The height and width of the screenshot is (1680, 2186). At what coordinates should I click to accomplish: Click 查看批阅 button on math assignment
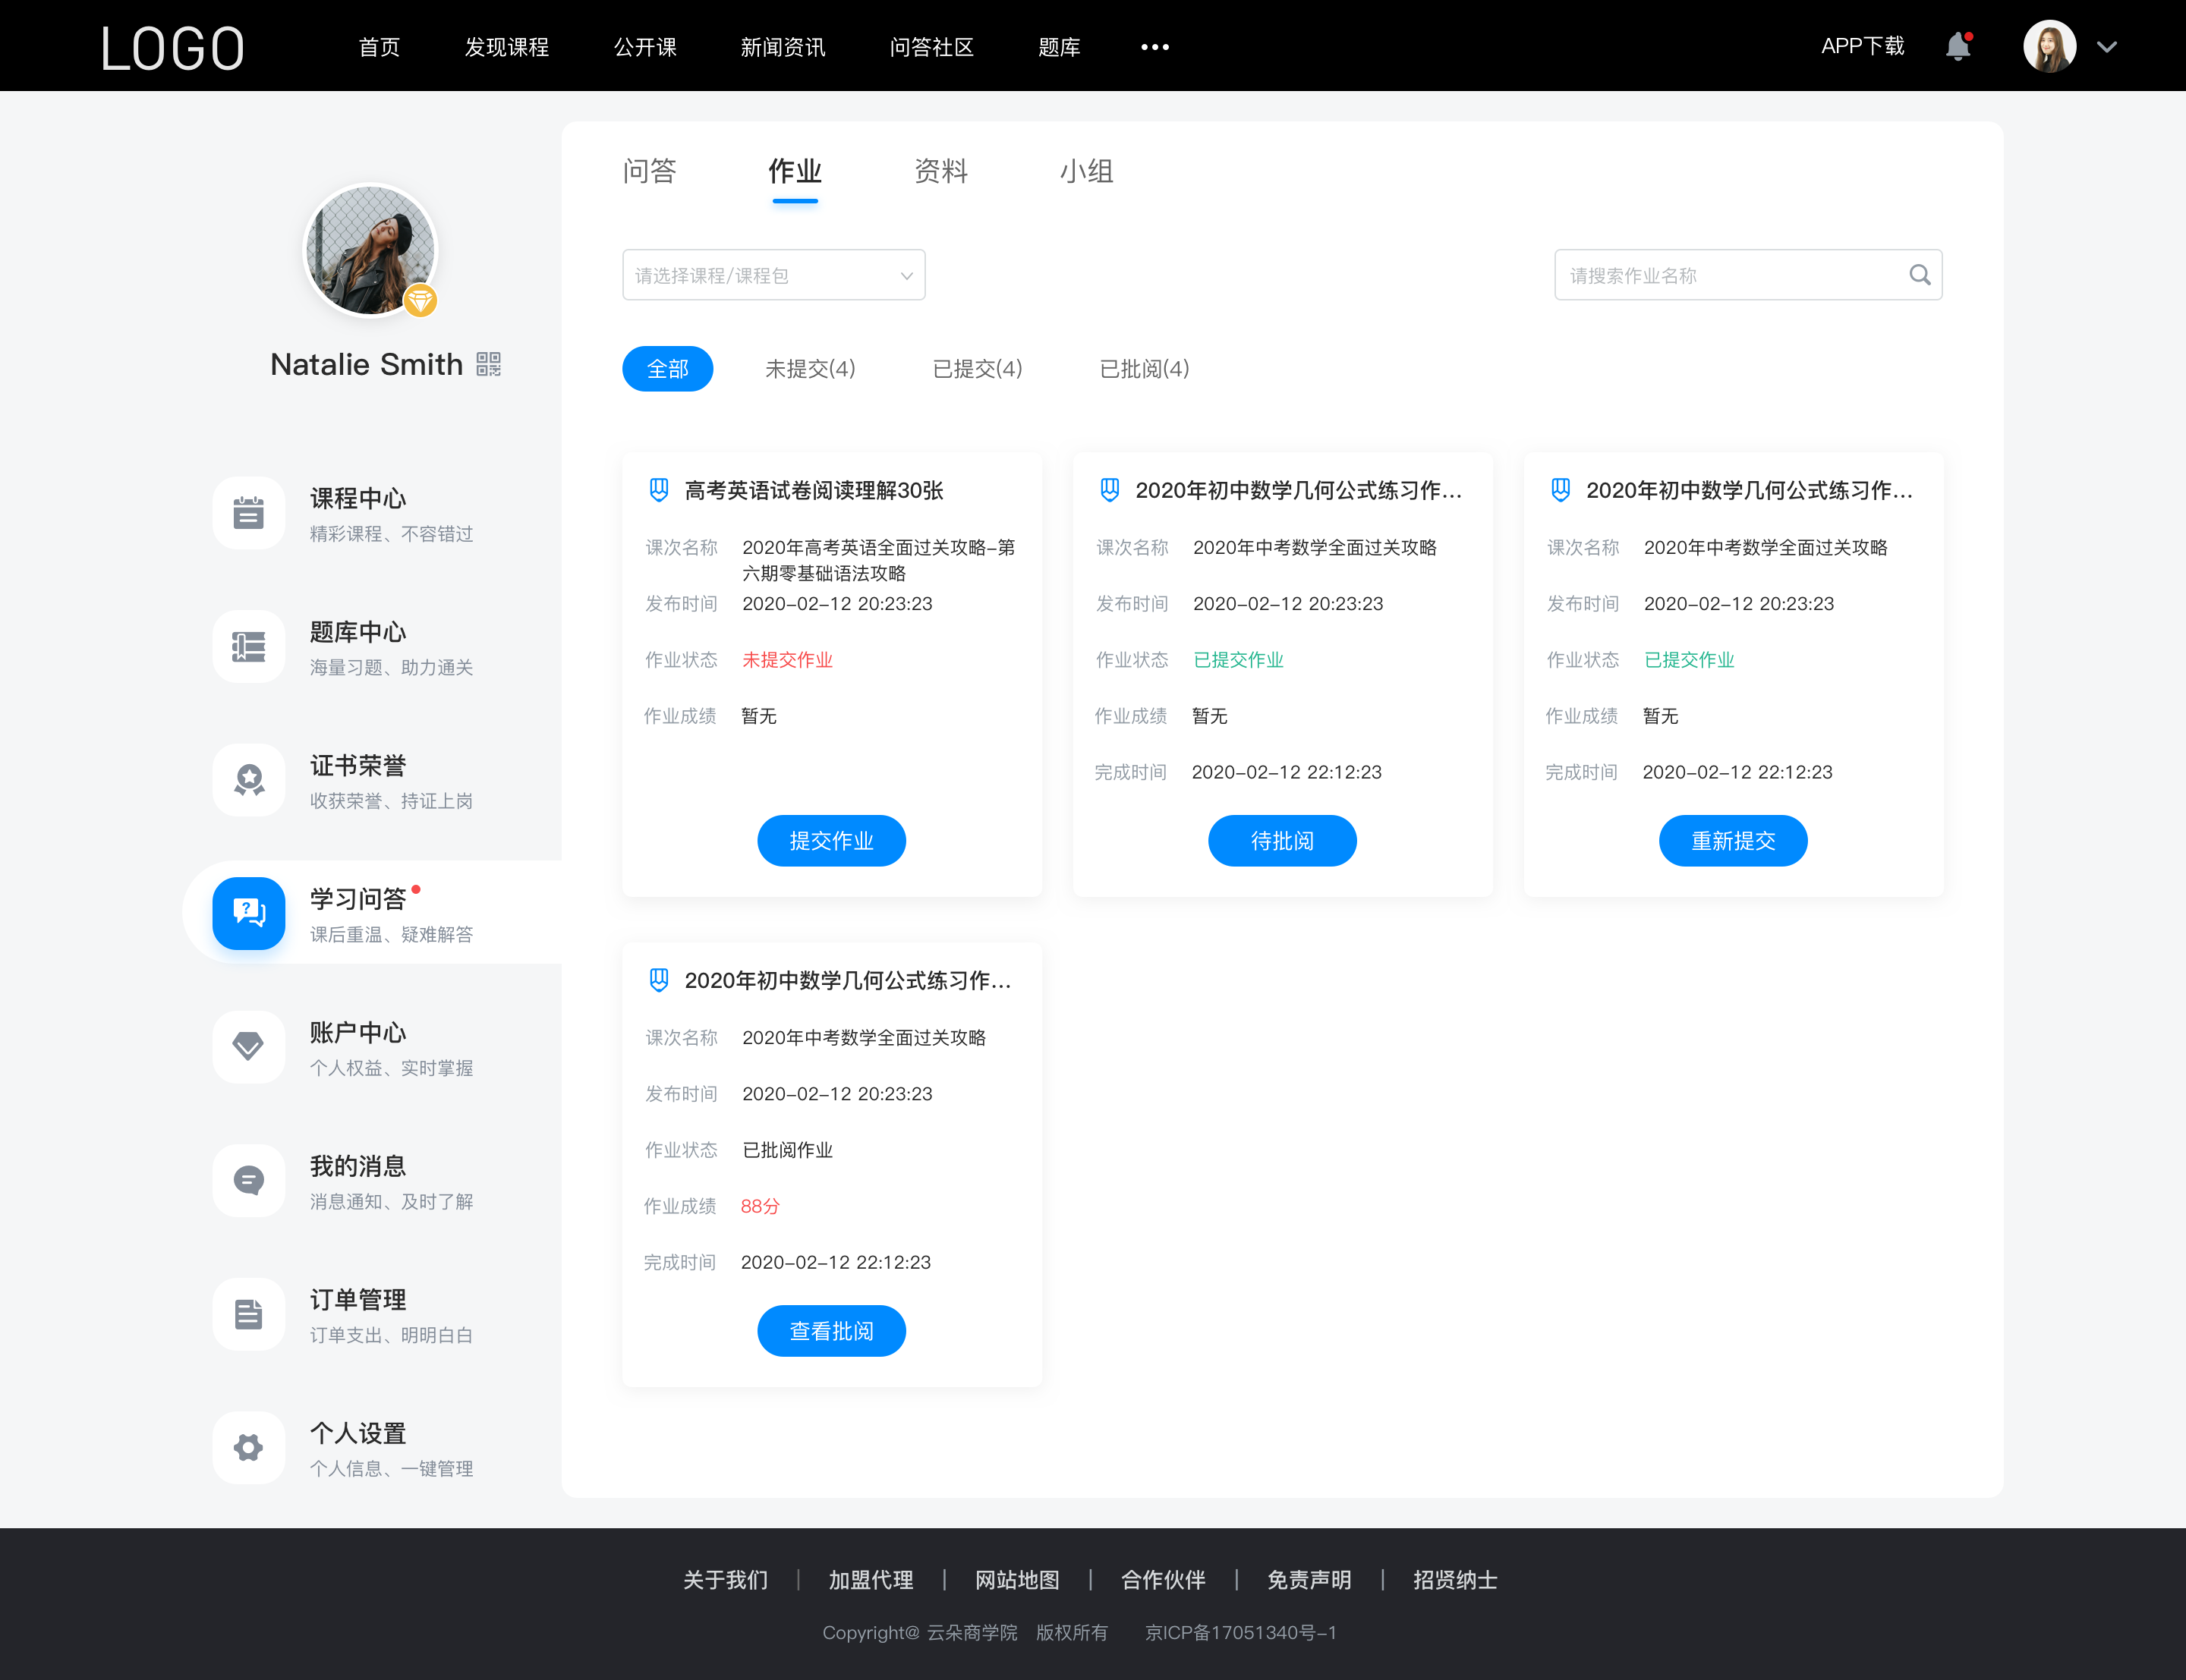coord(831,1331)
